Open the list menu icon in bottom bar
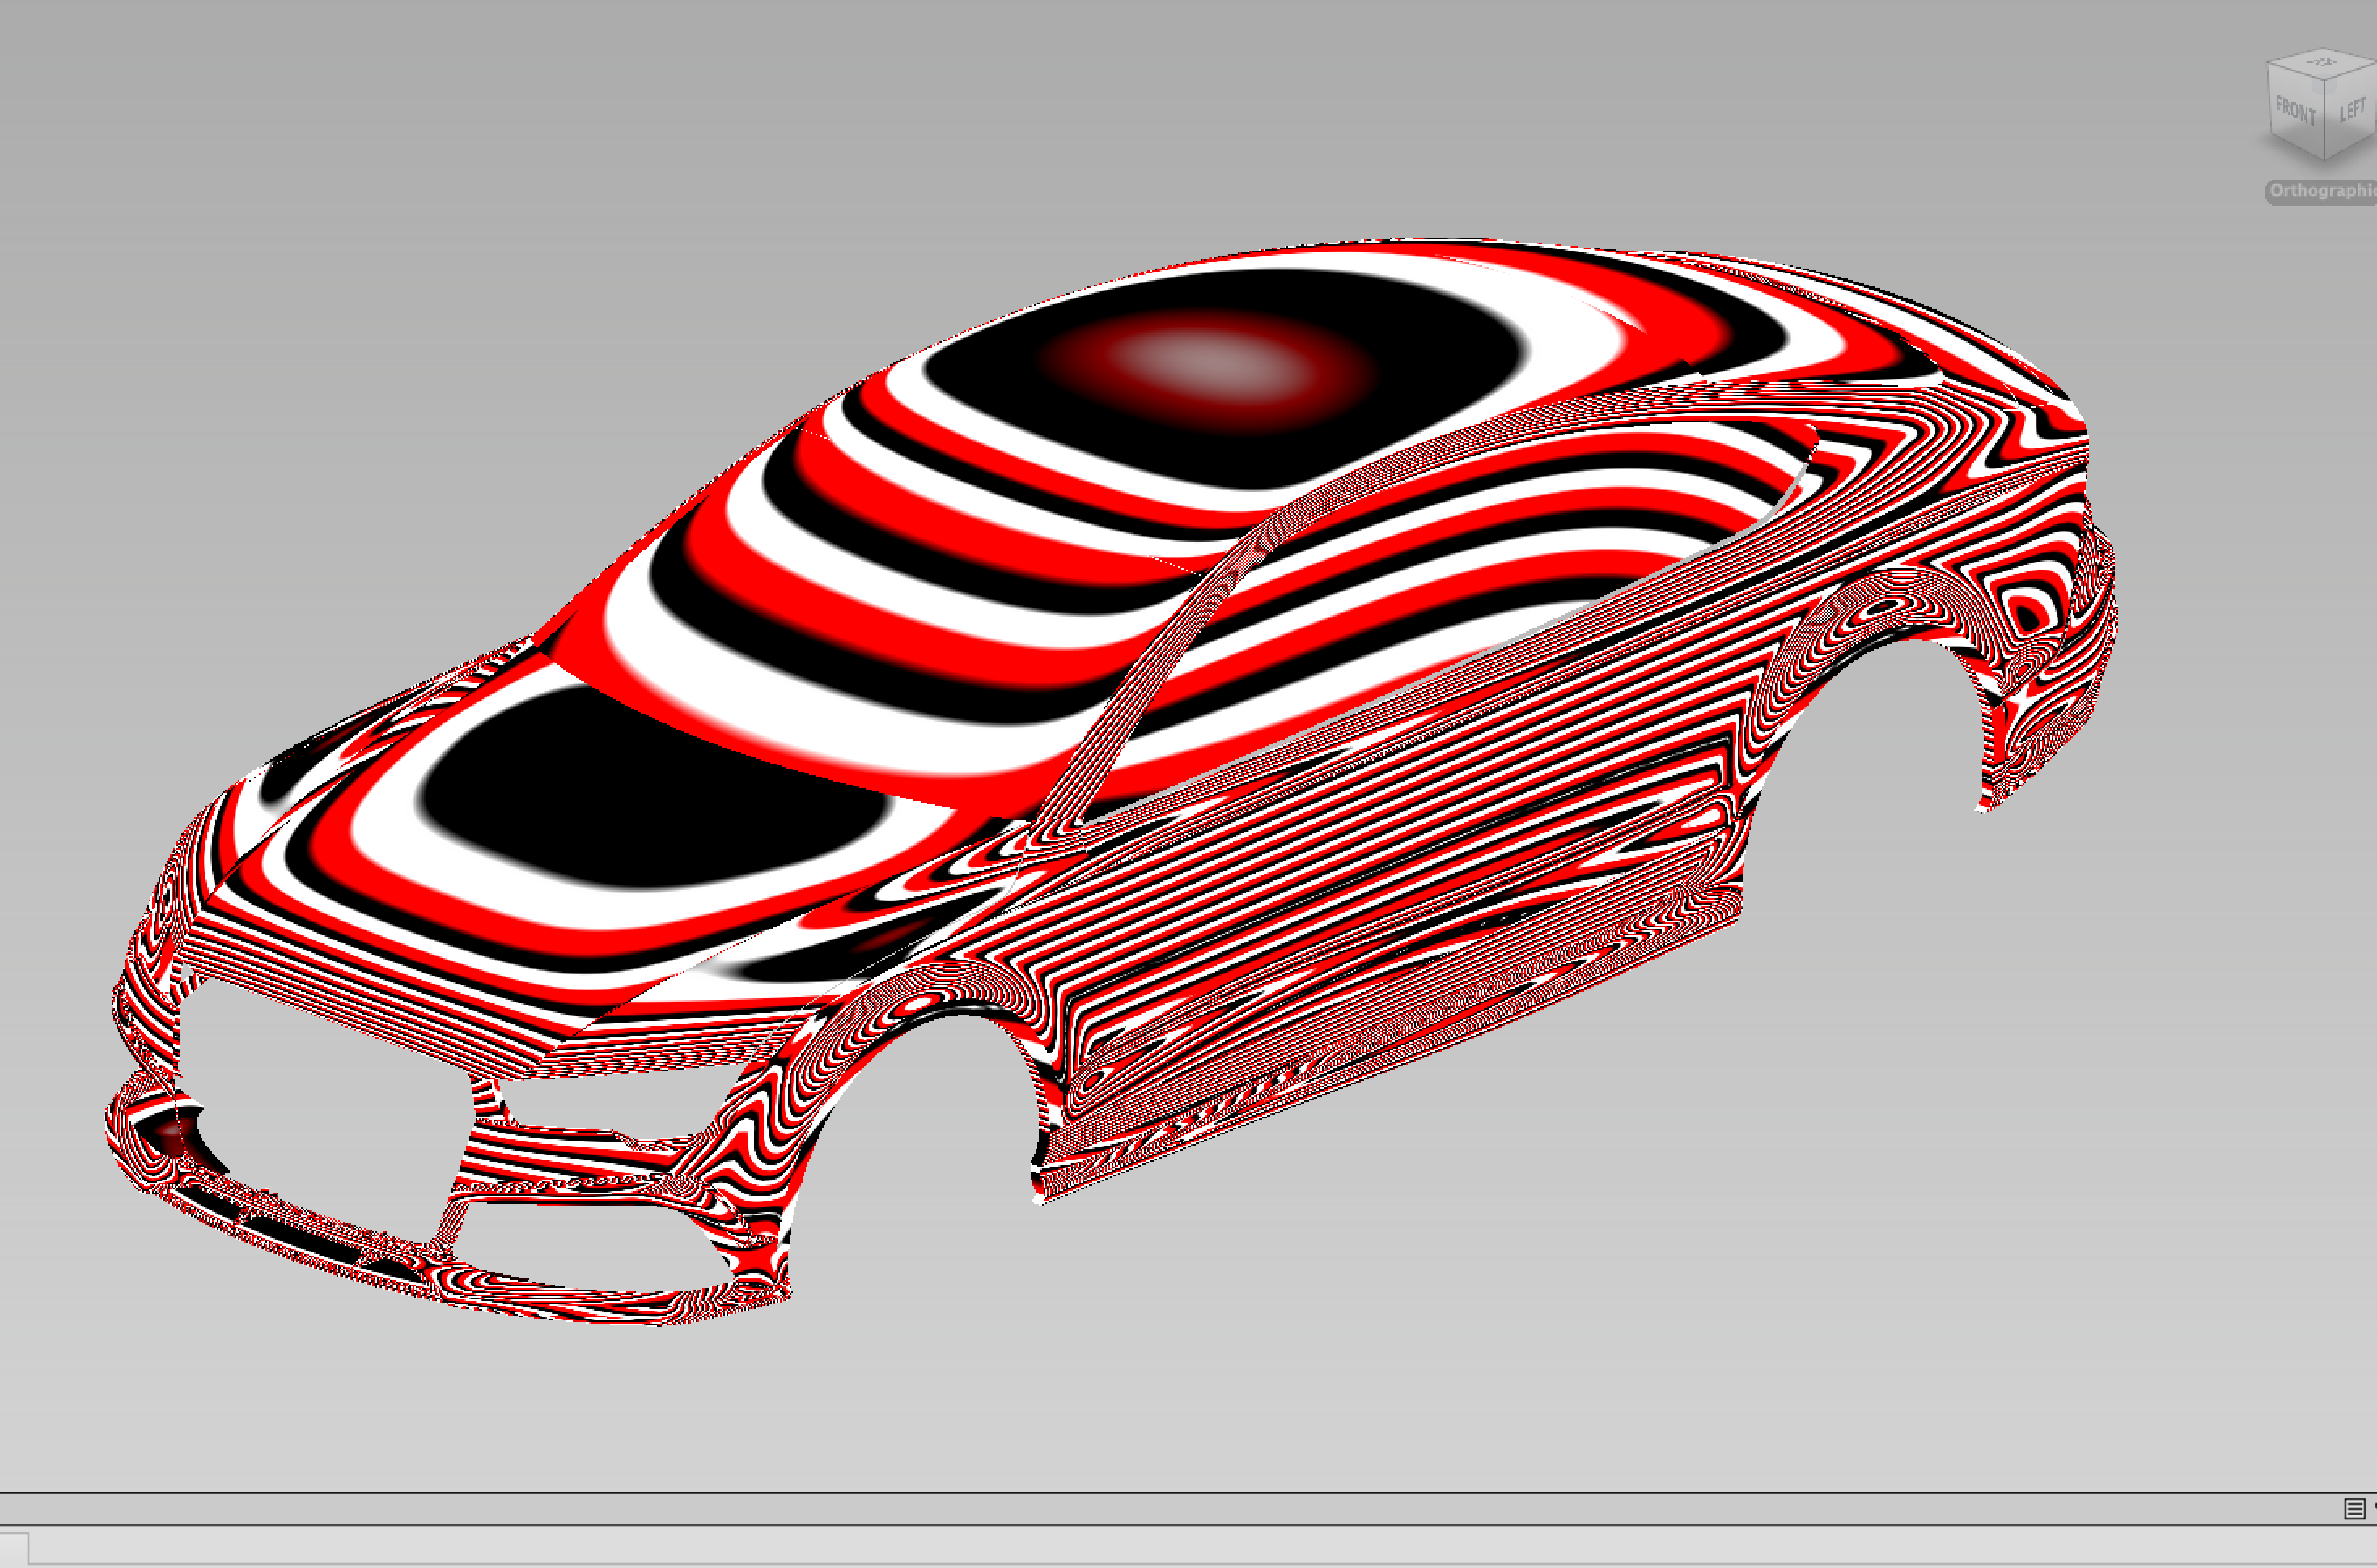The image size is (2377, 1568). point(2354,1508)
